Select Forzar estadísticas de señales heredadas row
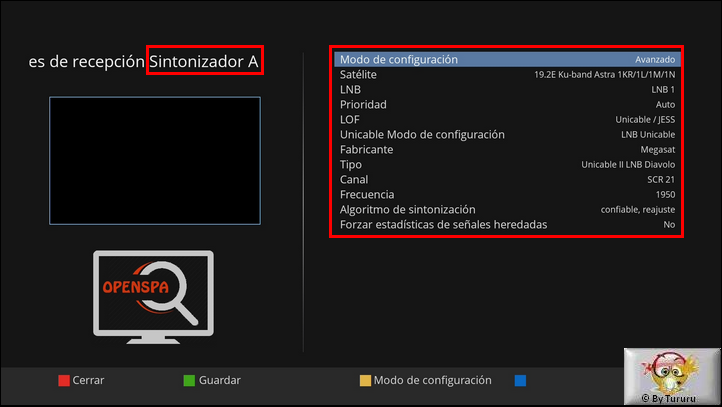The height and width of the screenshot is (407, 722). pos(507,225)
